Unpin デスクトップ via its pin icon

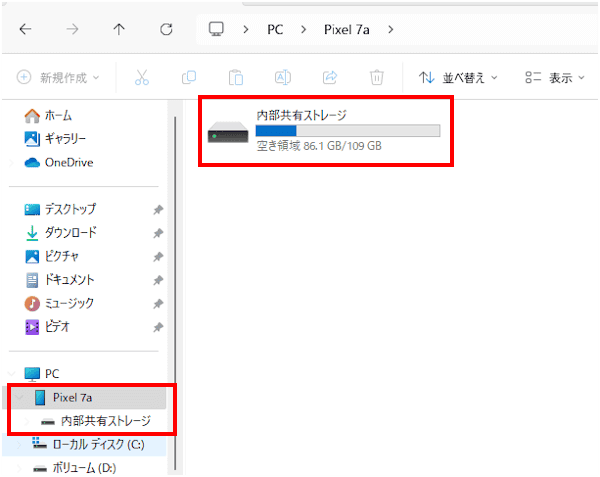click(158, 210)
